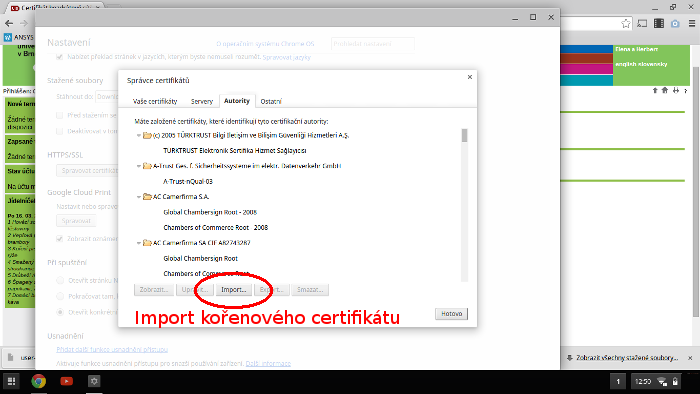Image resolution: width=700 pixels, height=394 pixels.
Task: Click the Smazat... button
Action: point(310,290)
